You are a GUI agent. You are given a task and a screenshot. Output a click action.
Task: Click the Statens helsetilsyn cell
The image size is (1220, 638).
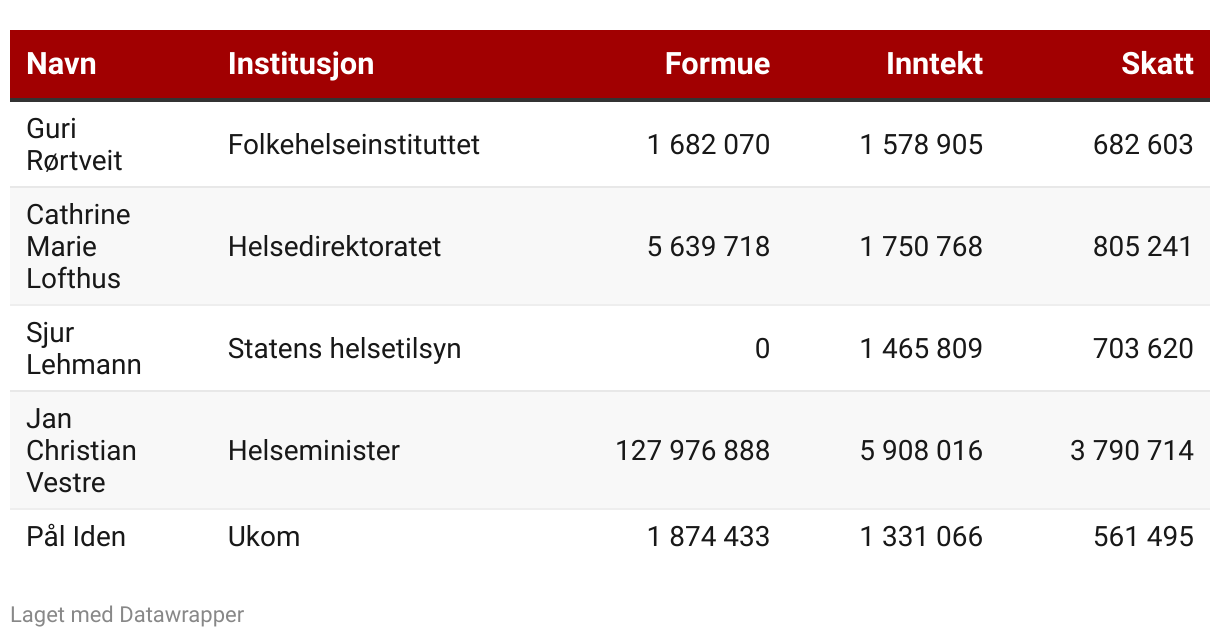coord(344,348)
